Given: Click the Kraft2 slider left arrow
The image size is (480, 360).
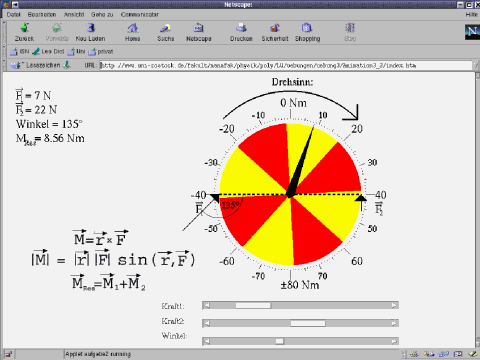Looking at the screenshot, I should point(207,323).
